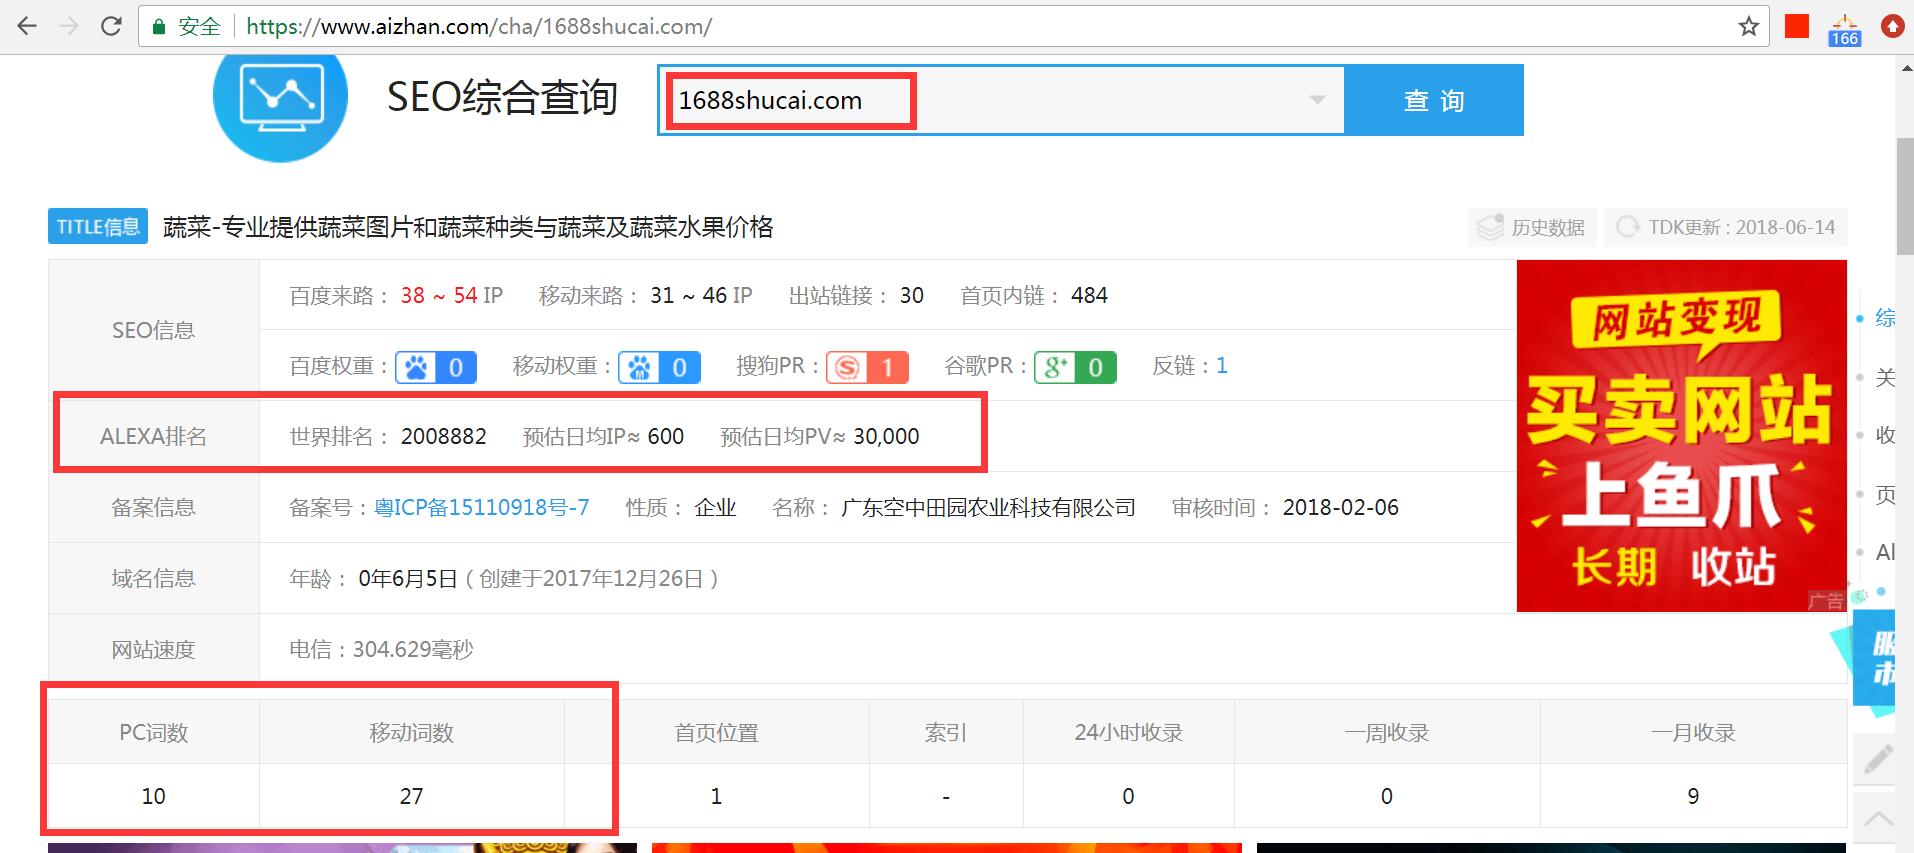Open the domain history dropdown arrow
The width and height of the screenshot is (1914, 853).
1317,100
